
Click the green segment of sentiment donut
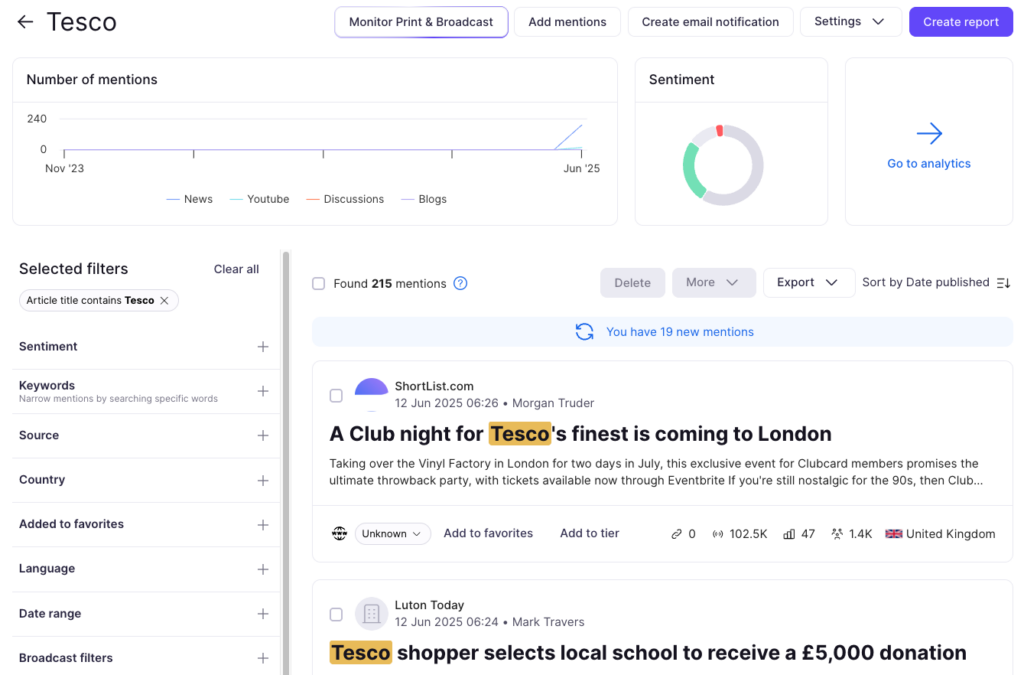[689, 170]
